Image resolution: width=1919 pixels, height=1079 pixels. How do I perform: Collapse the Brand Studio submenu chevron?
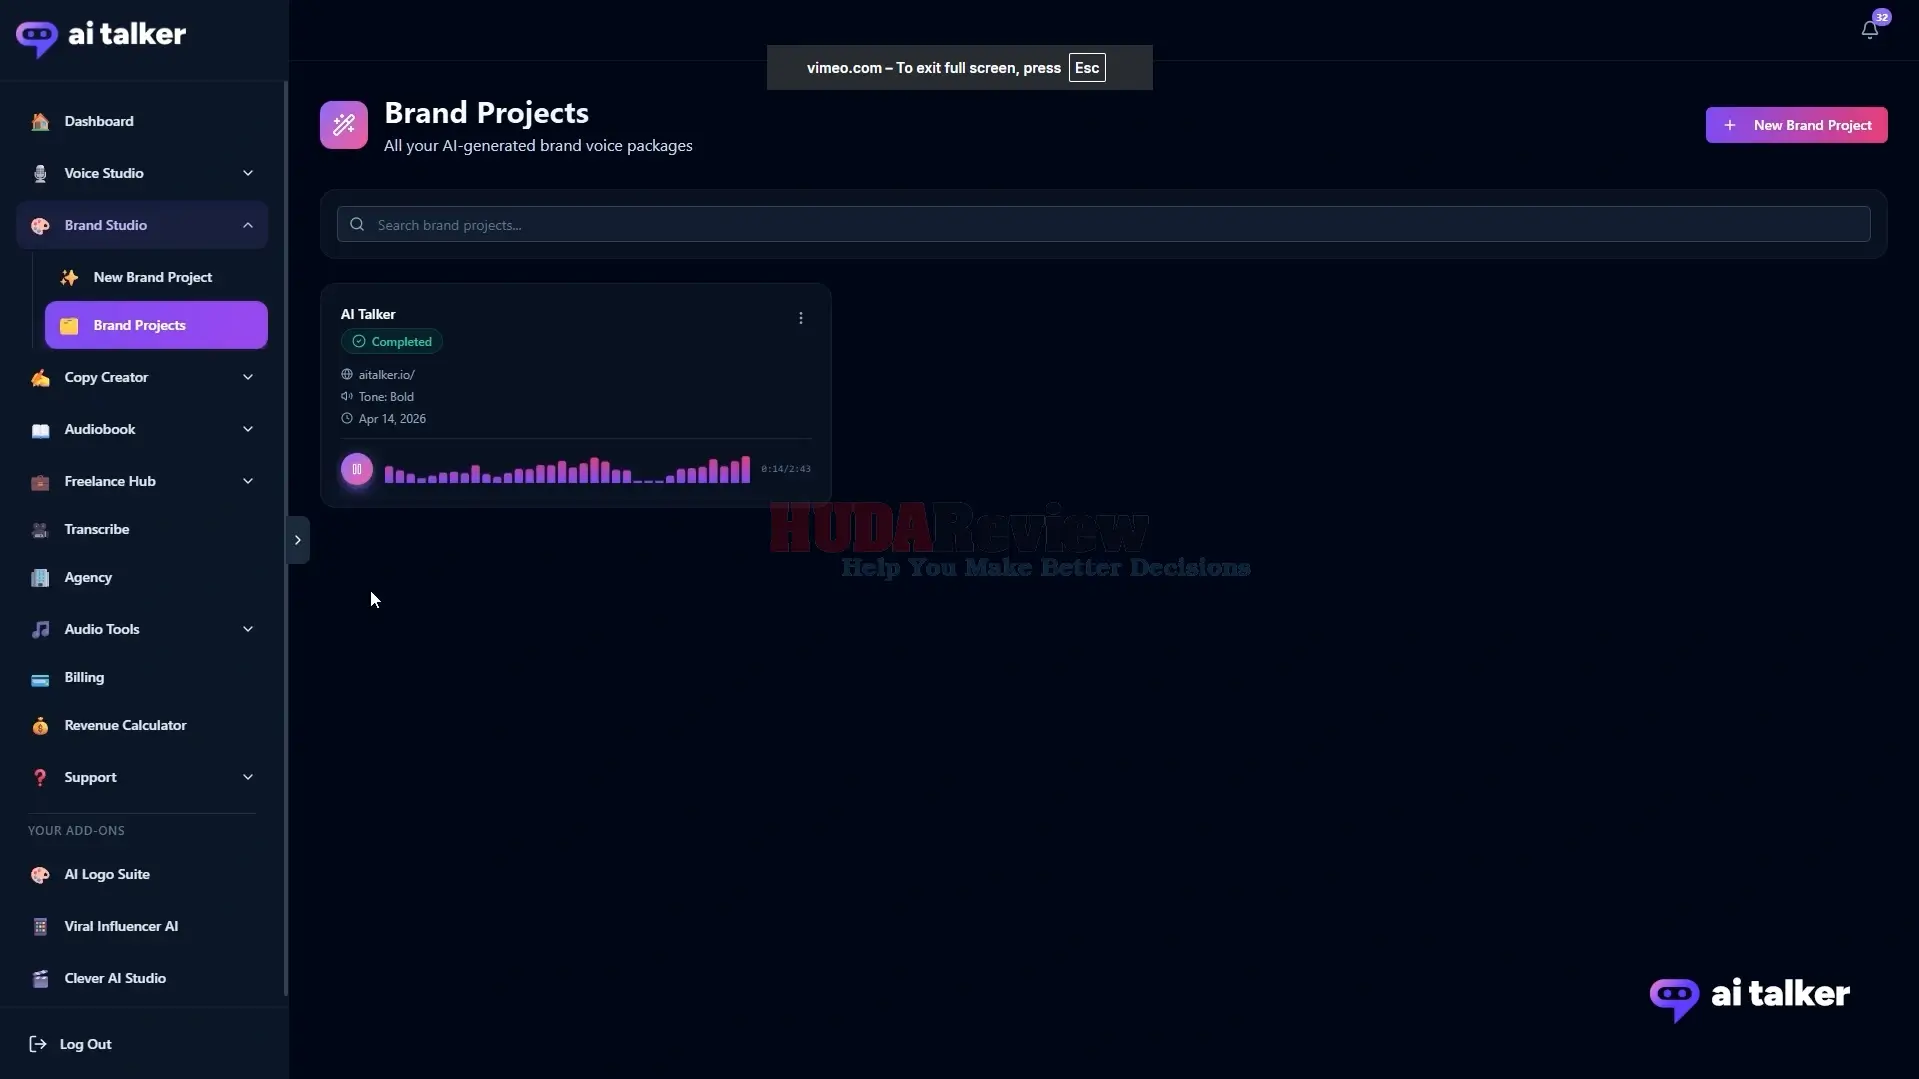coord(248,225)
